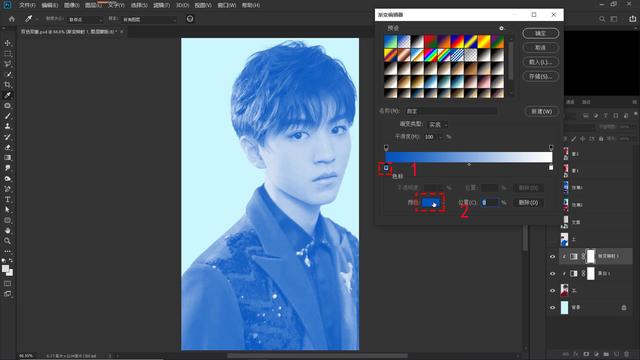Screen dimensions: 640x360
Task: Open Quick Mask mode icon
Action: 7,283
